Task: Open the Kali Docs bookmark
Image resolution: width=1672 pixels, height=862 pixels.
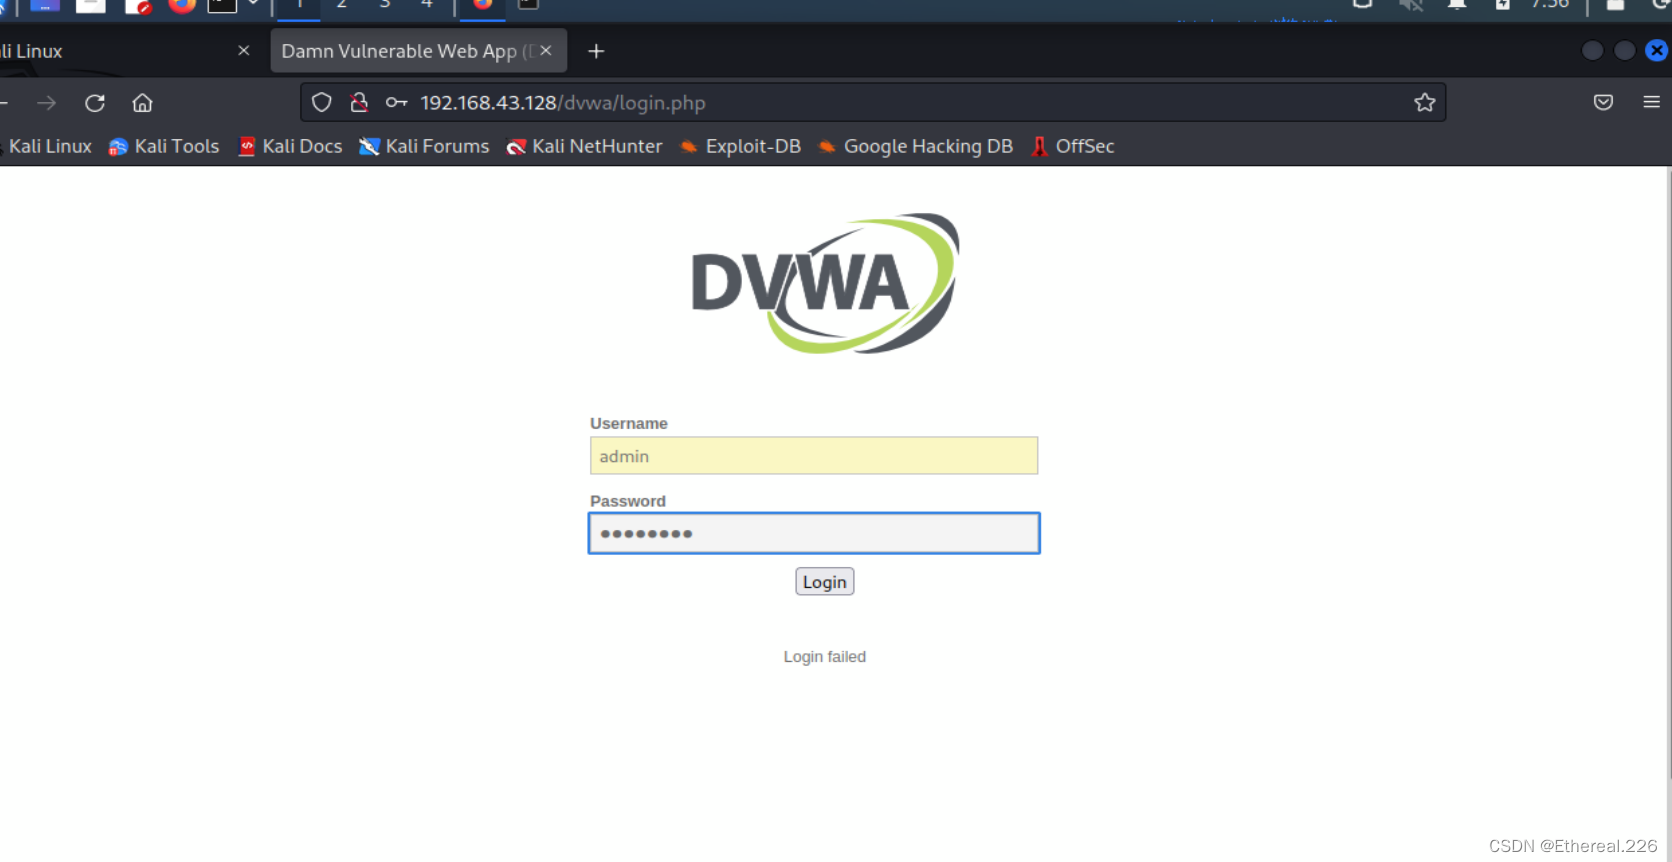Action: click(290, 146)
